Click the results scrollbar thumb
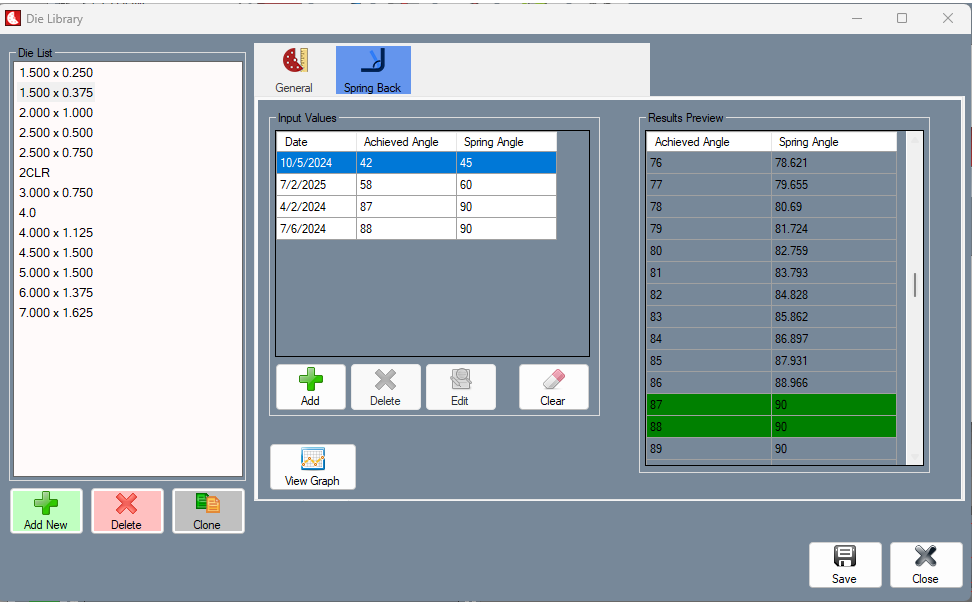Image resolution: width=972 pixels, height=606 pixels. coord(914,285)
